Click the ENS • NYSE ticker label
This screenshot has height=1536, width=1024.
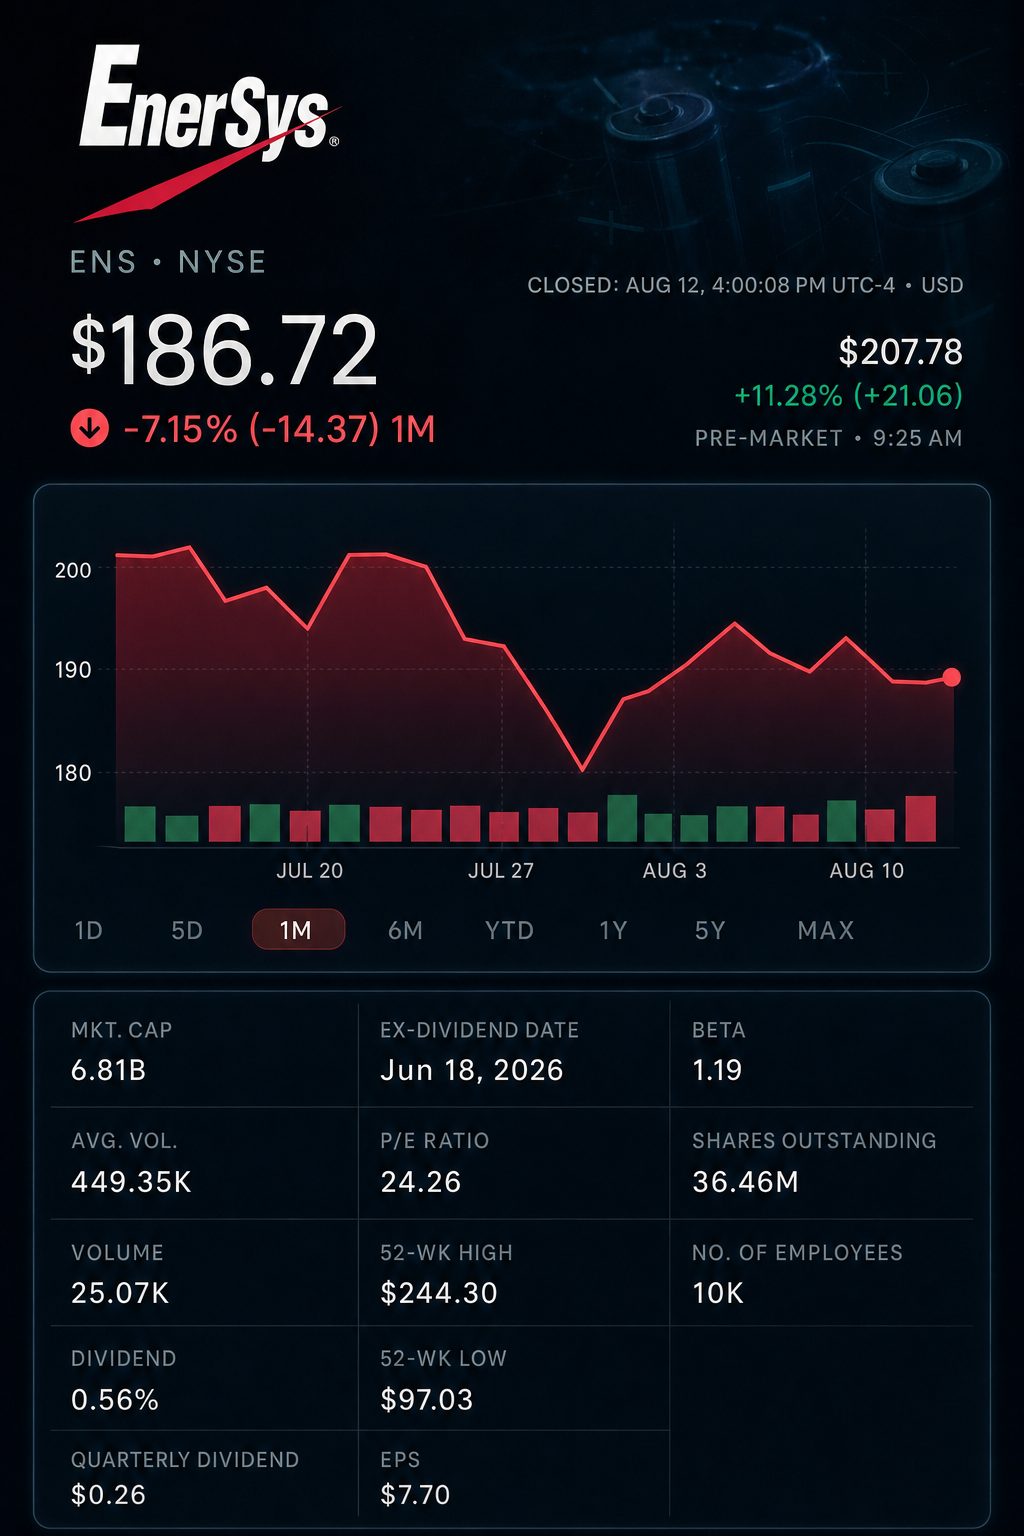point(168,262)
